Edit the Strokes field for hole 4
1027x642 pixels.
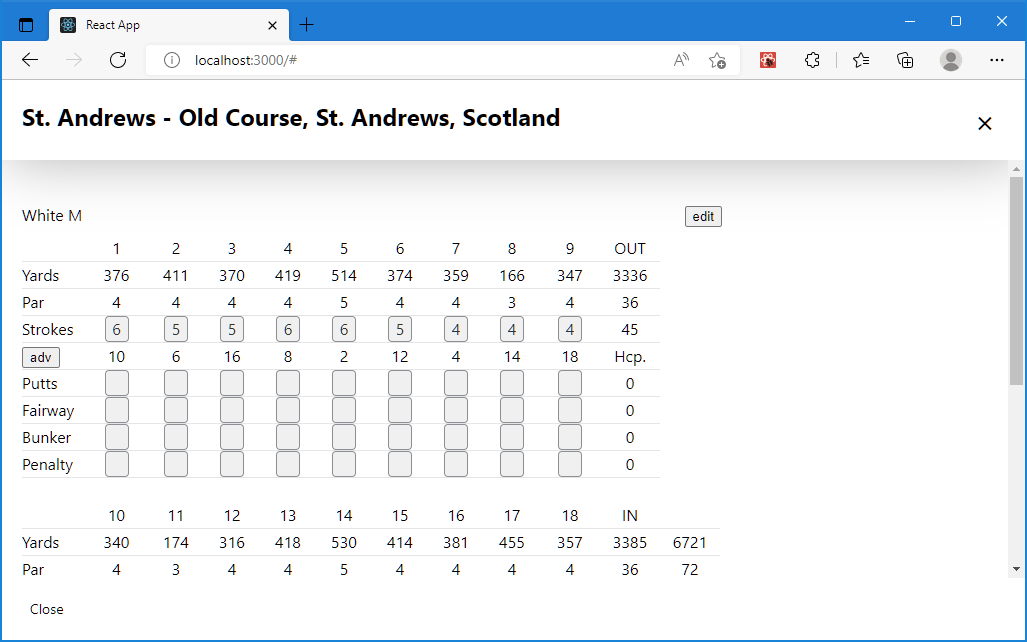click(x=288, y=330)
